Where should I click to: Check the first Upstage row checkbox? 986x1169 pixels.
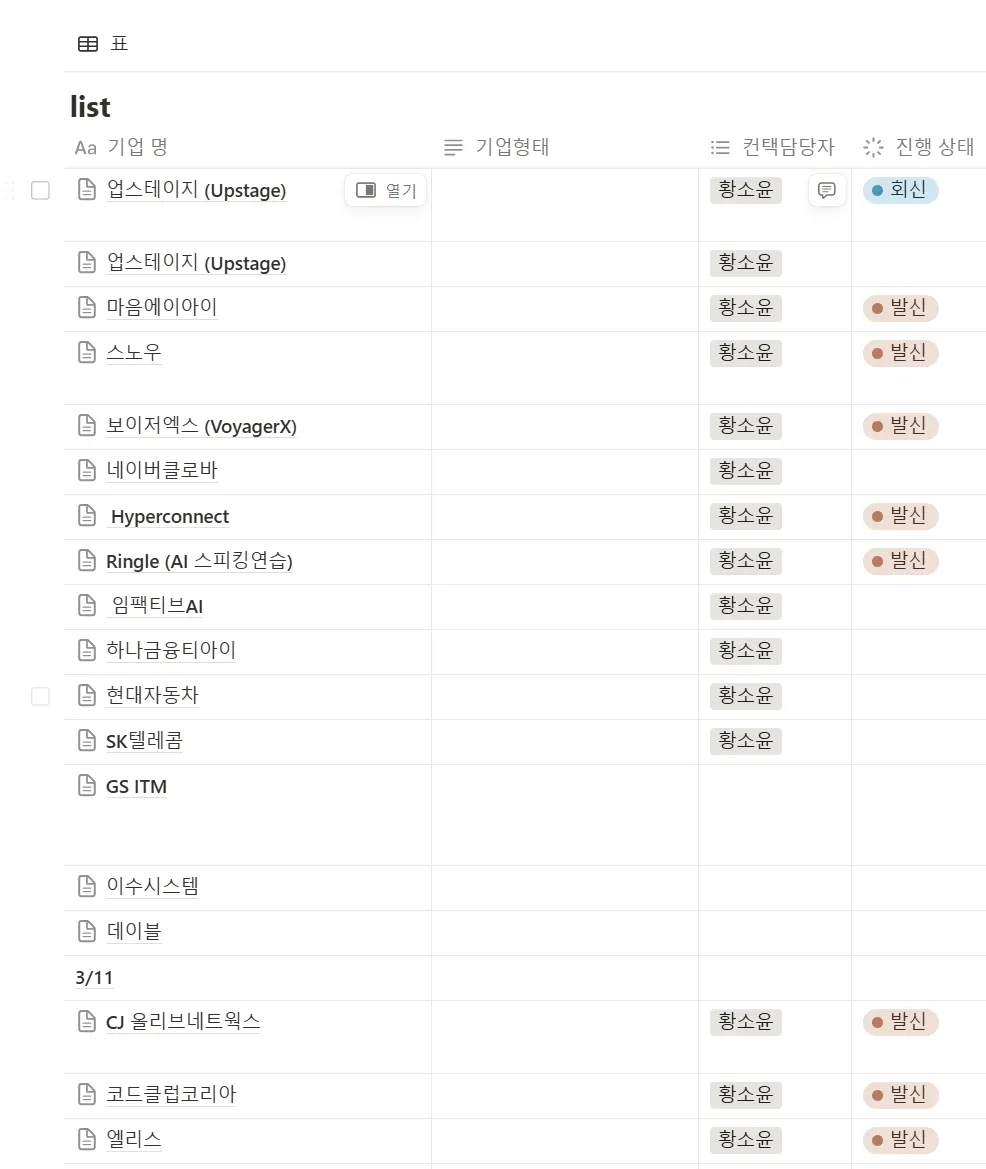click(x=40, y=190)
